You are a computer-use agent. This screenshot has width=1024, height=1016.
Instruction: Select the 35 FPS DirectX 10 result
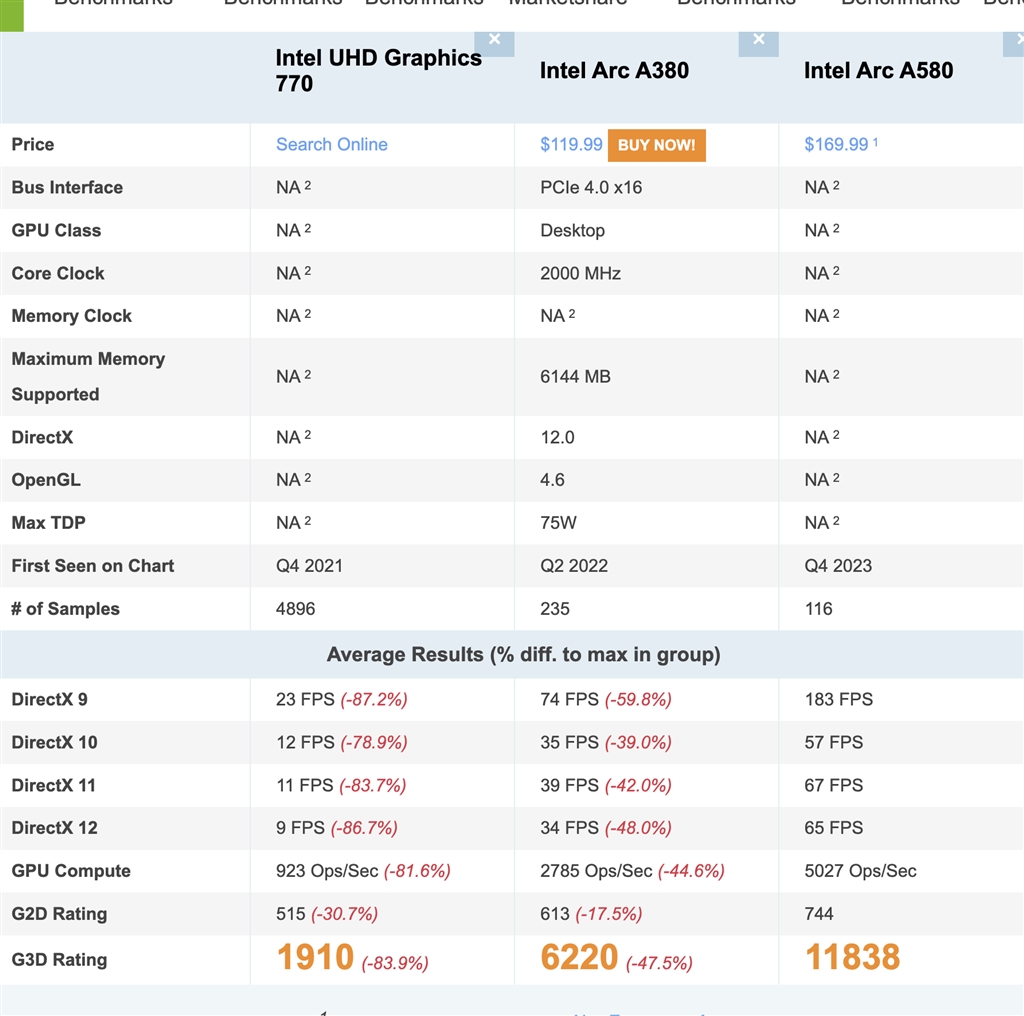tap(569, 742)
